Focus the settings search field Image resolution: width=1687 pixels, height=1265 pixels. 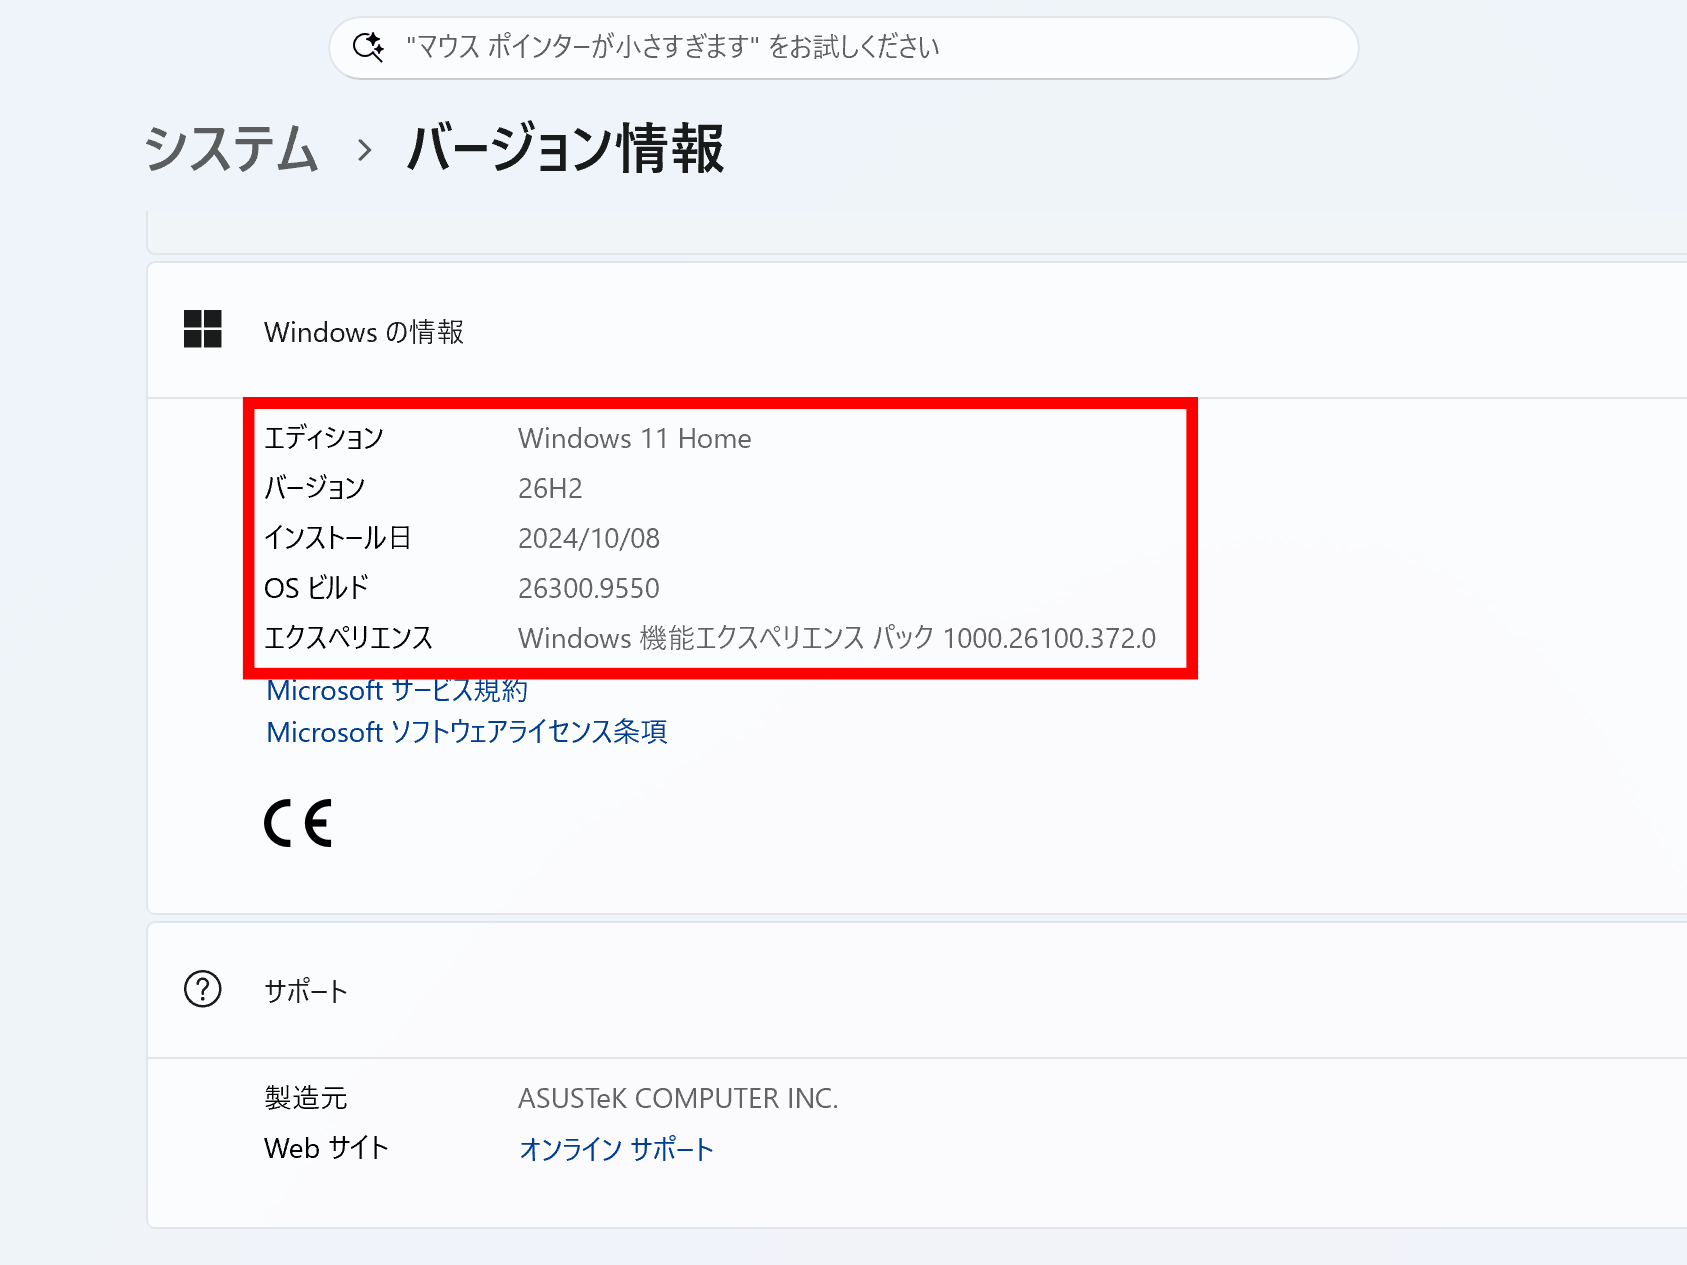[843, 48]
